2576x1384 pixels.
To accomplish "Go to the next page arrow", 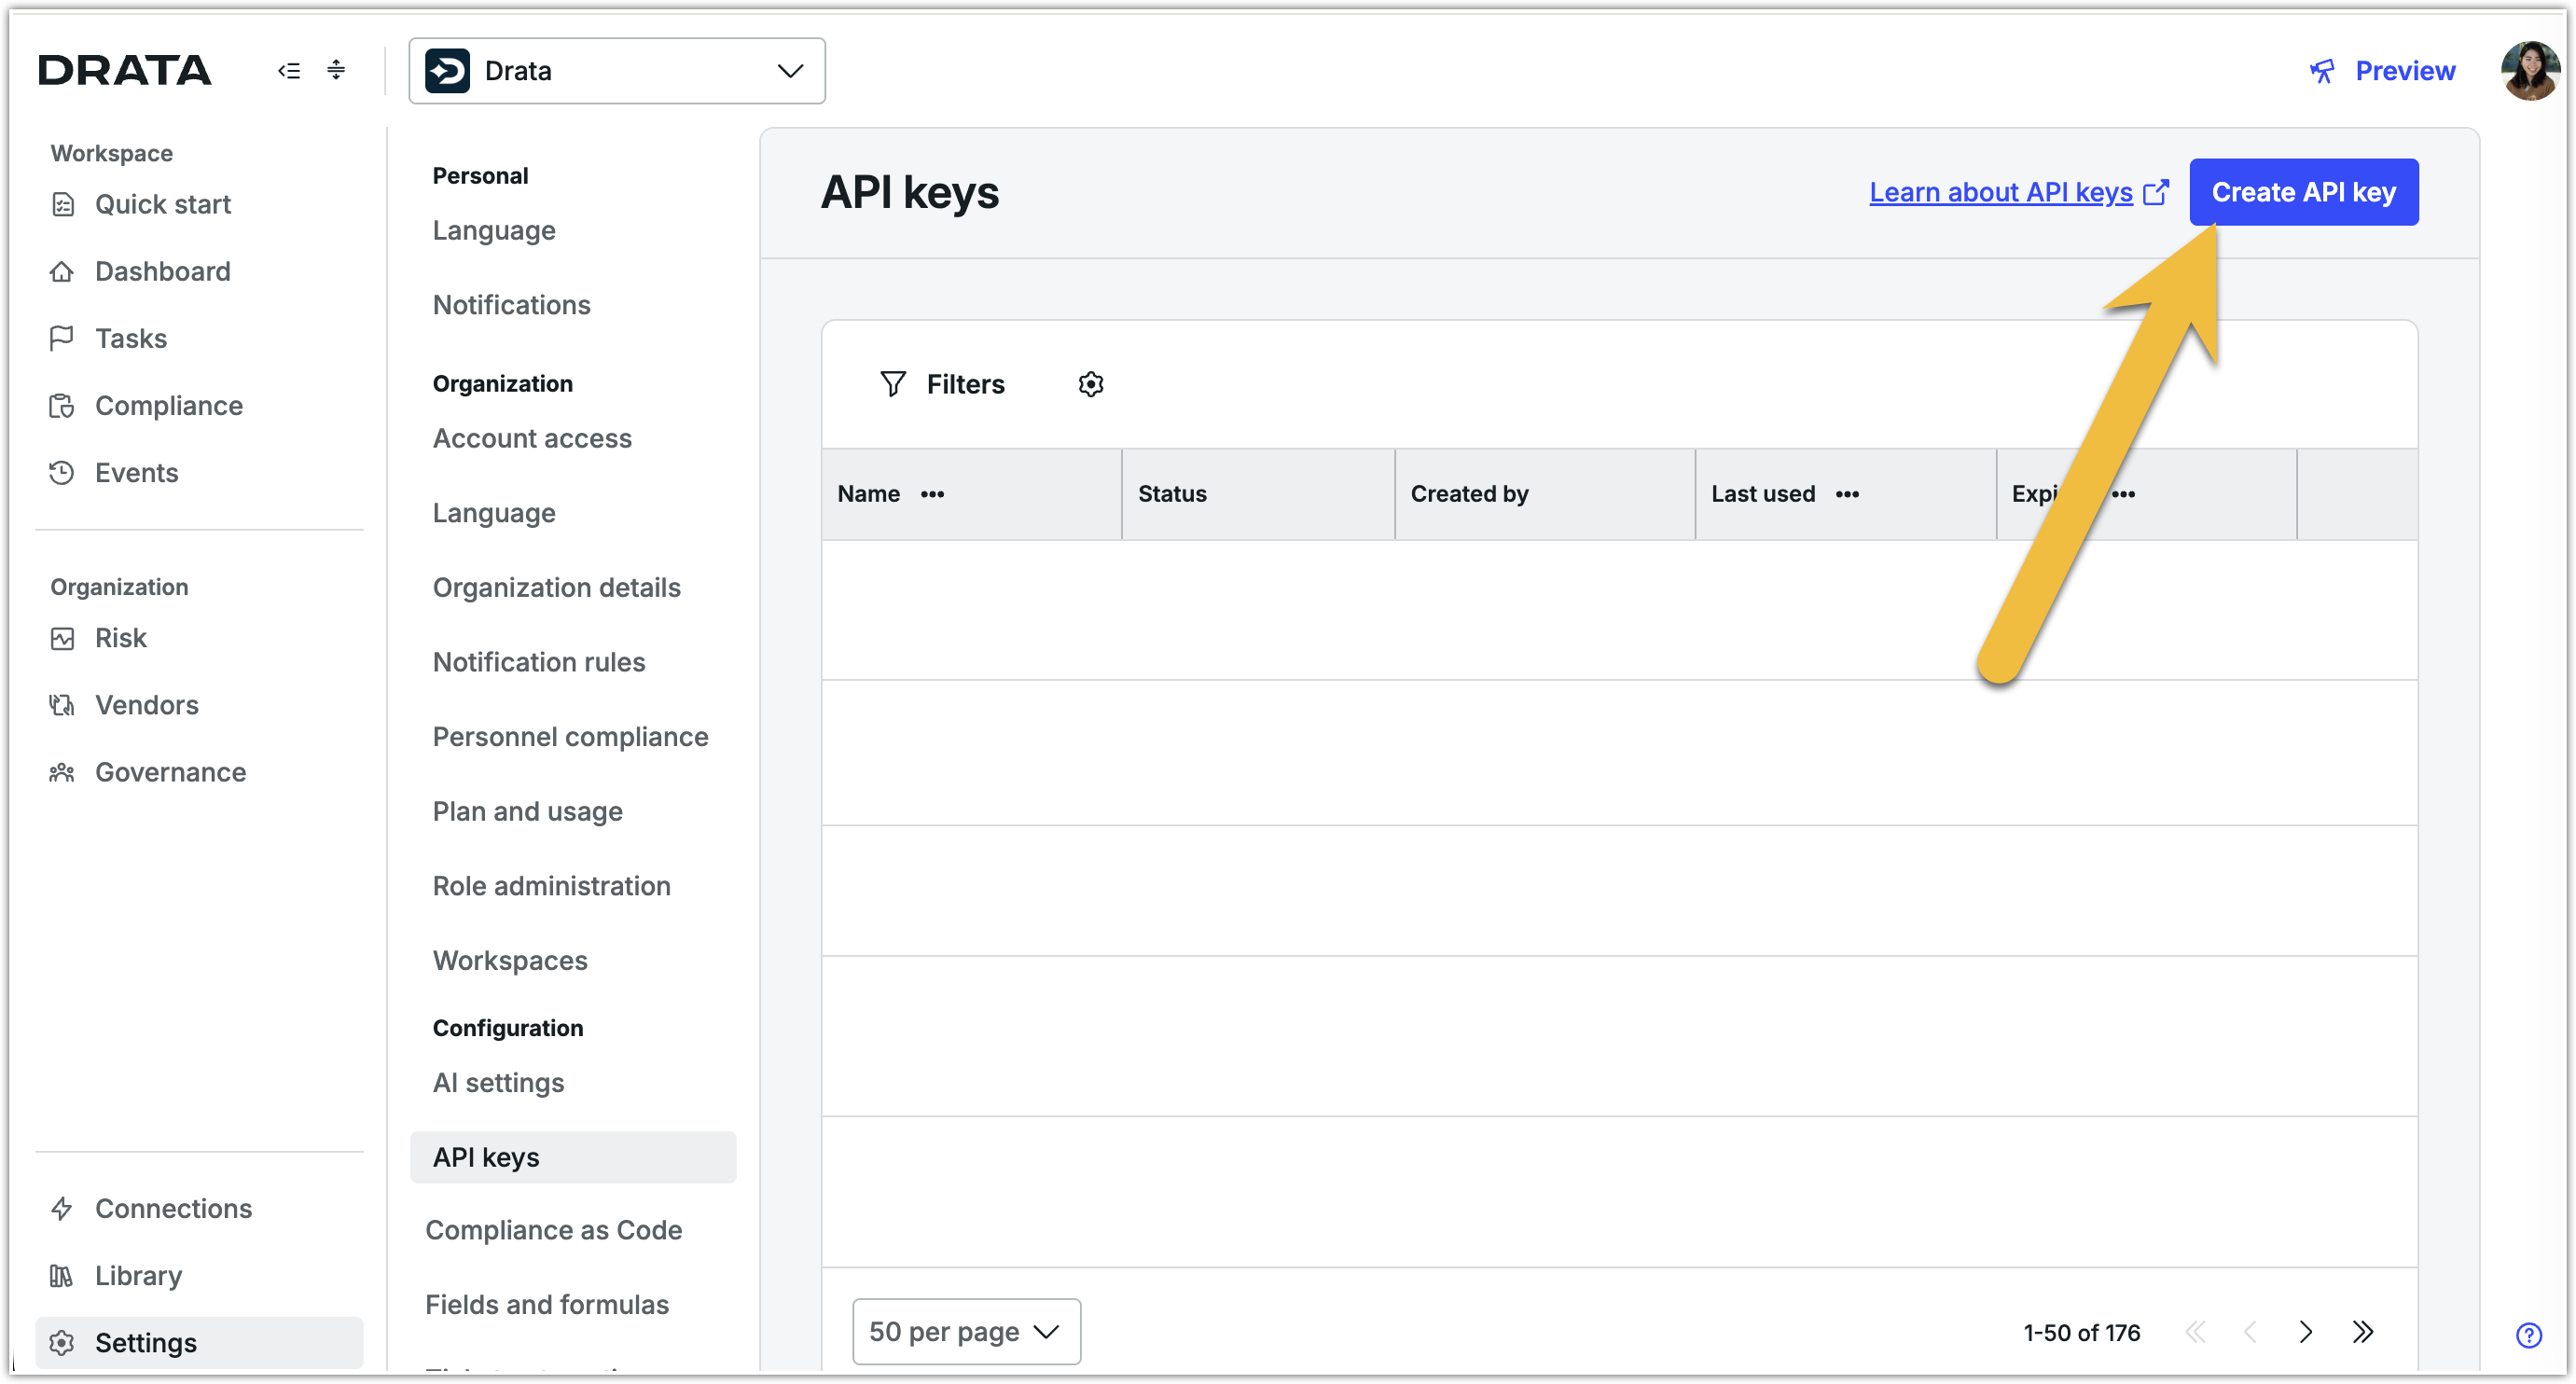I will coord(2305,1332).
